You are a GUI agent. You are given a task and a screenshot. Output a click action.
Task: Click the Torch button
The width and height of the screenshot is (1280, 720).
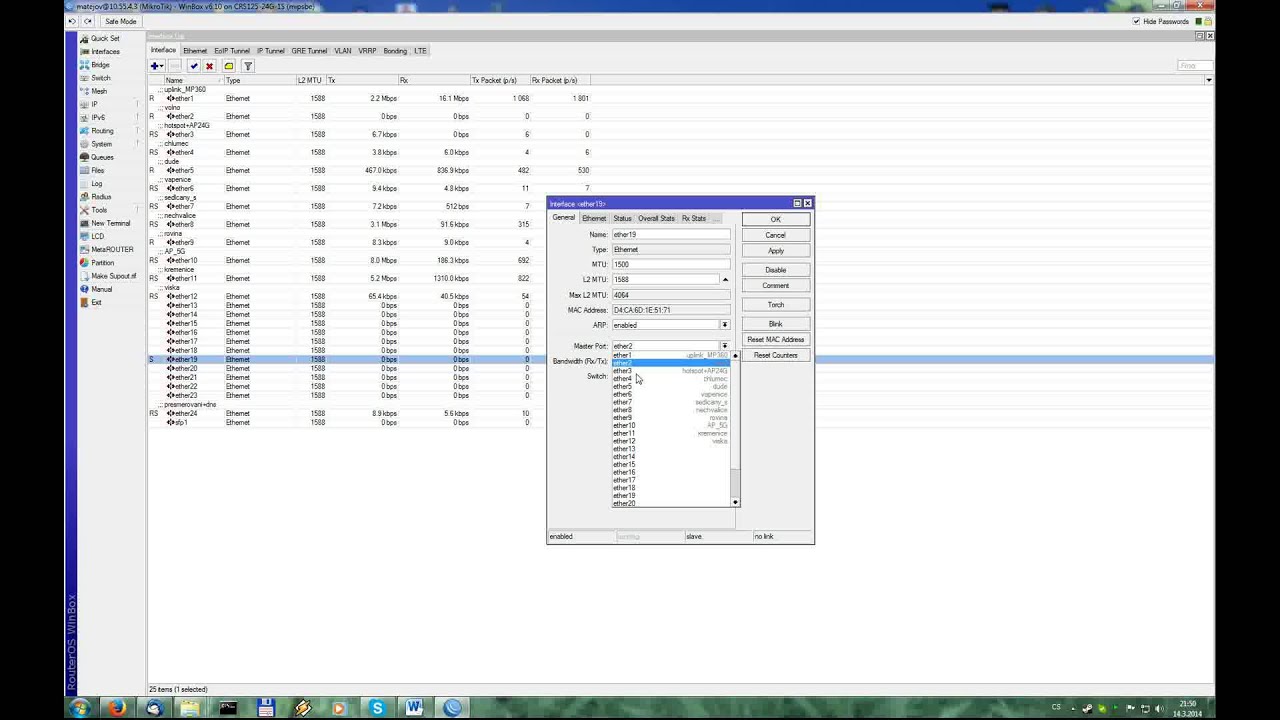775,305
